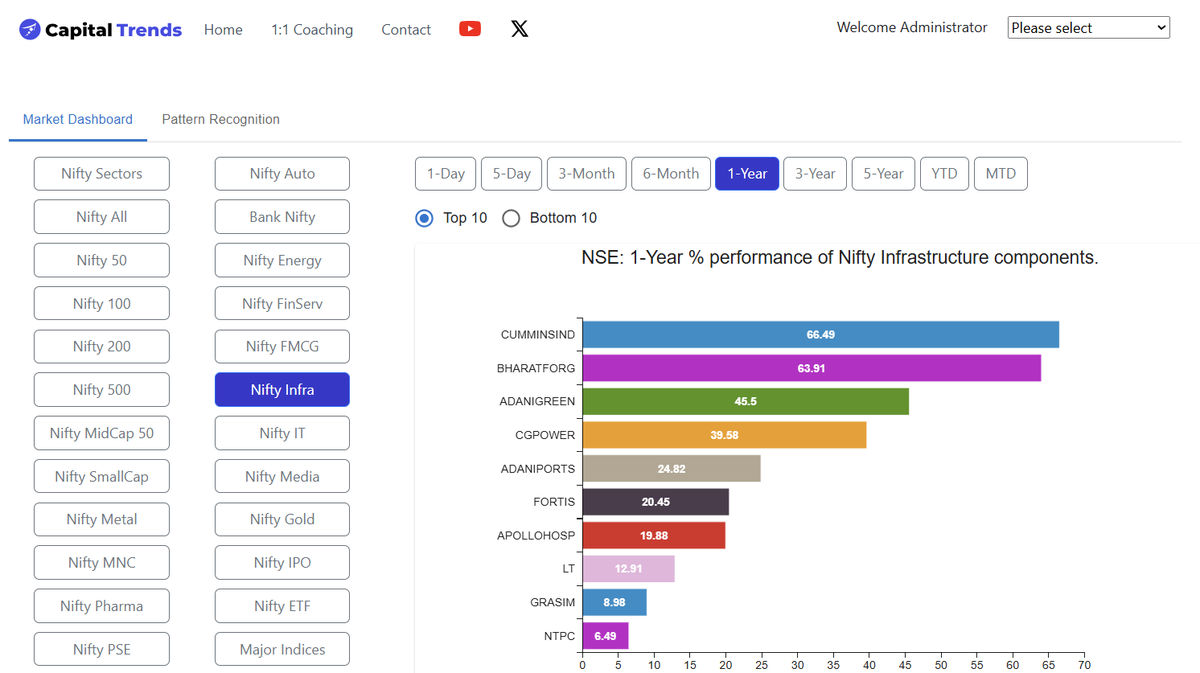Select the Nifty MNC button
This screenshot has height=673, width=1200.
click(102, 563)
